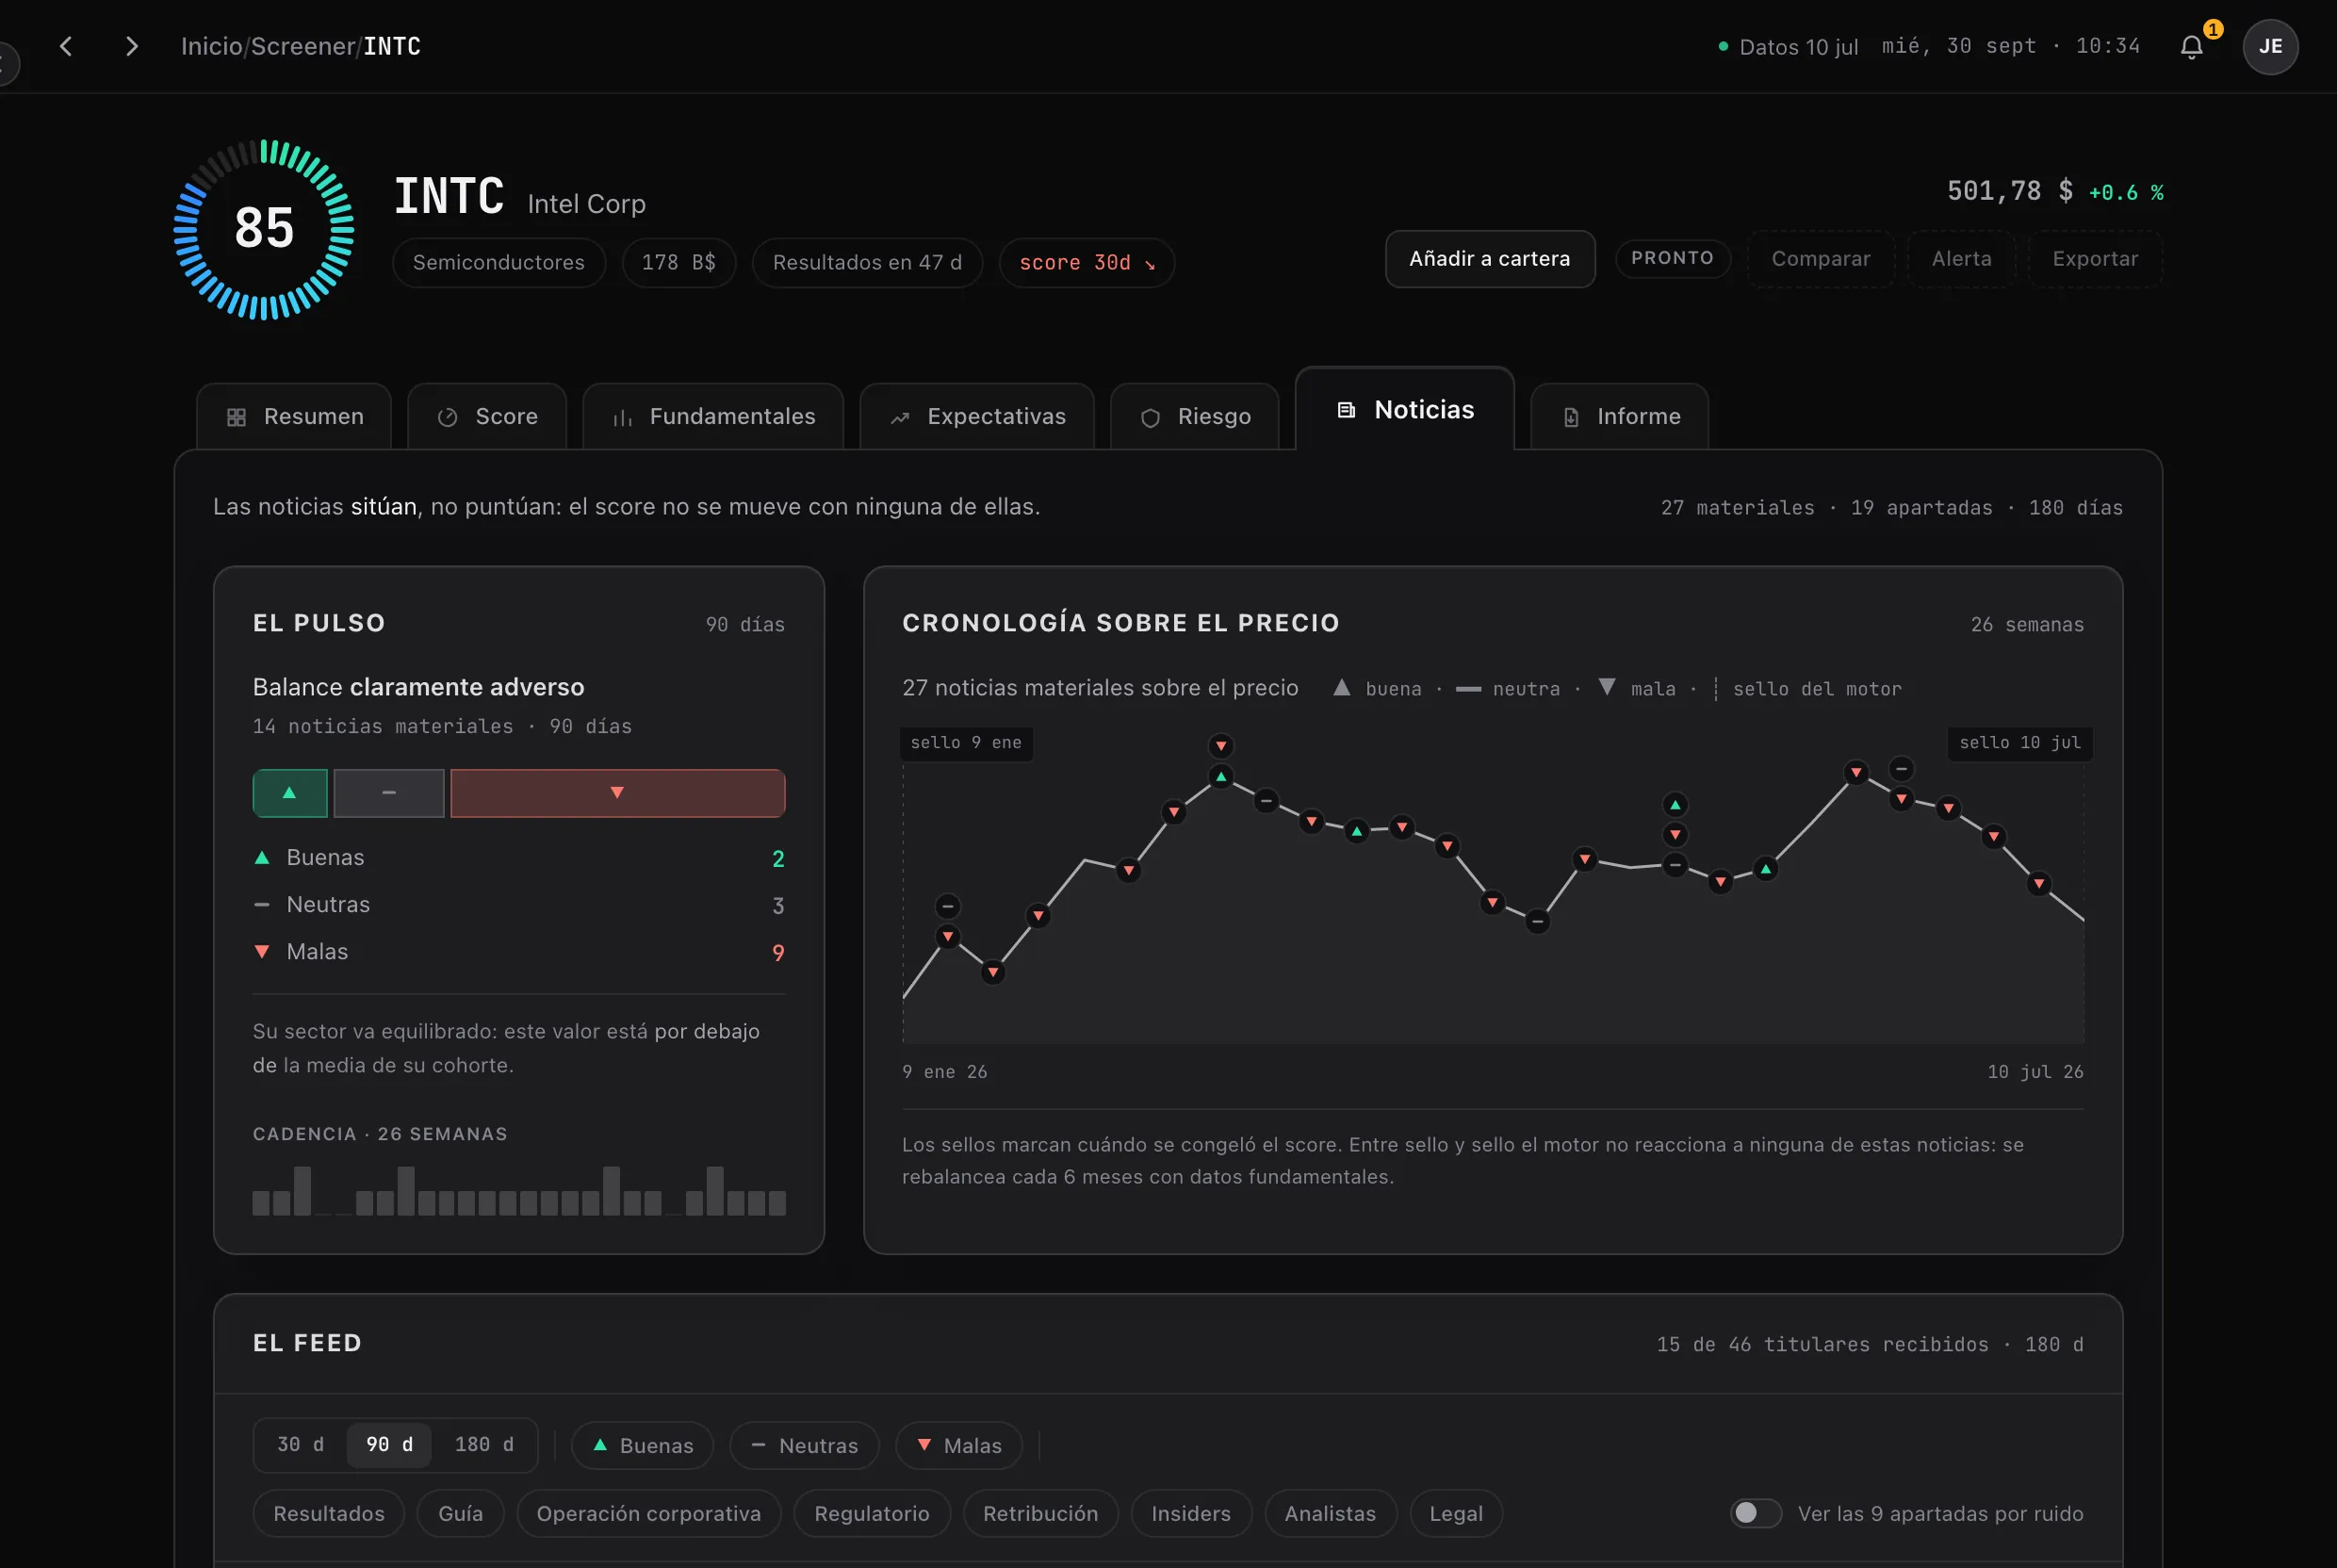Open the Resumen tab
Image resolution: width=2337 pixels, height=1568 pixels.
[x=294, y=416]
